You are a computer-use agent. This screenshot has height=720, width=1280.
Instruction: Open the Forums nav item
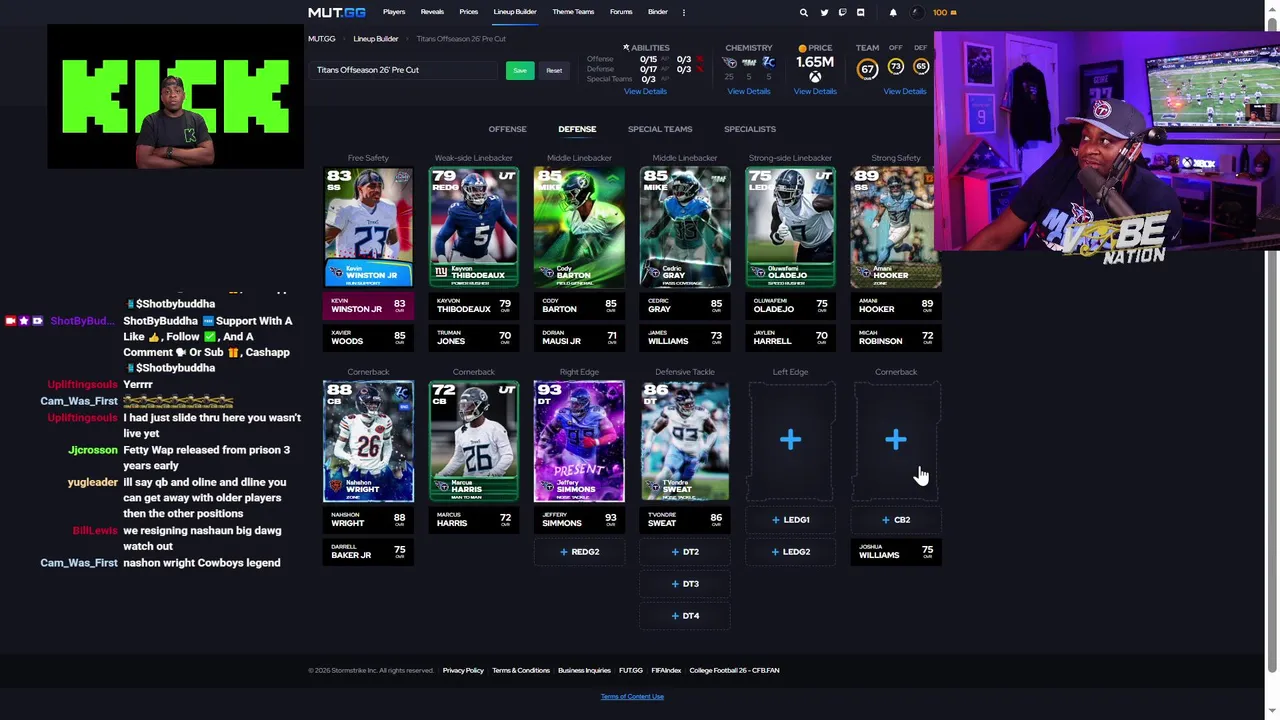[x=621, y=12]
